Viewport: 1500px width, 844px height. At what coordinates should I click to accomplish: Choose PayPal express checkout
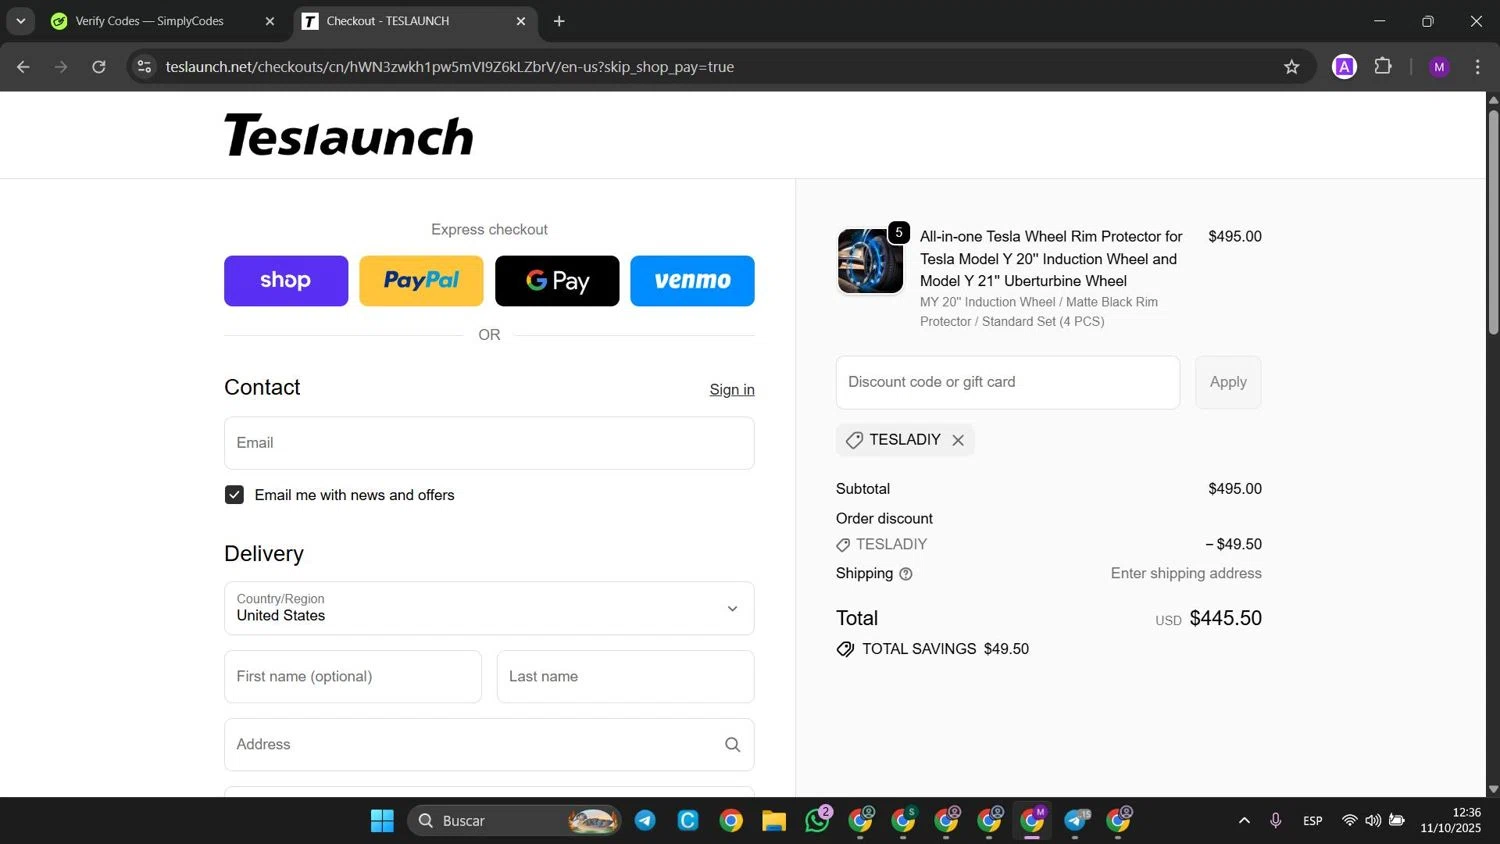click(421, 281)
